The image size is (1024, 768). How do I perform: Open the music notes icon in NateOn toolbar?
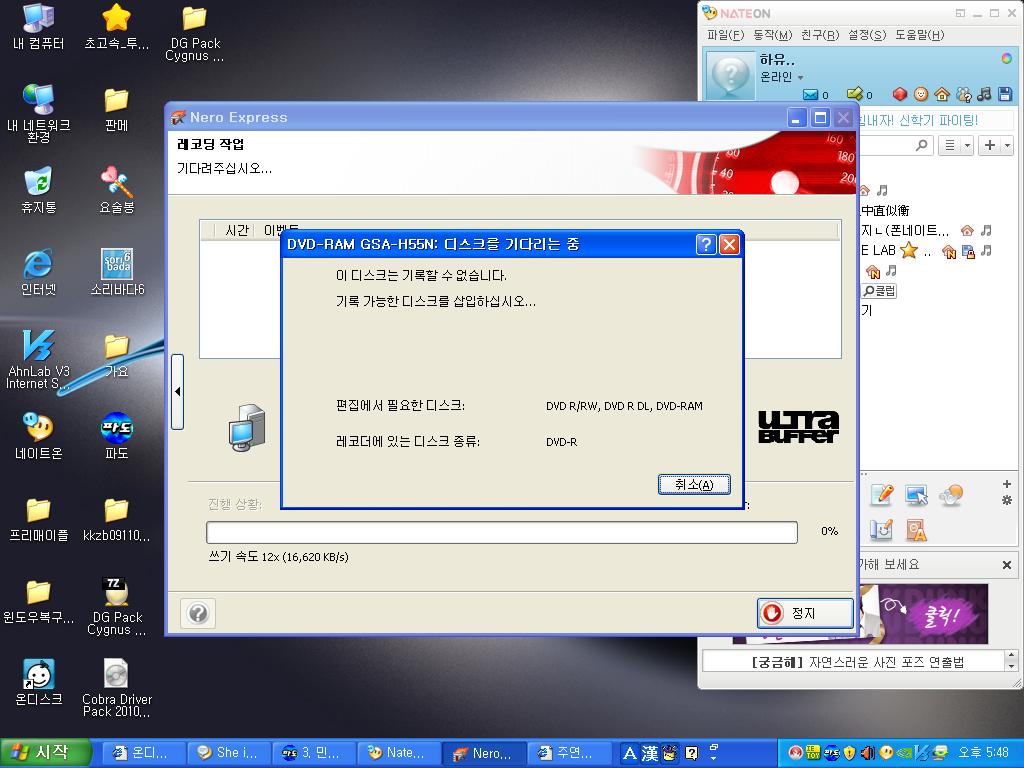pos(984,95)
